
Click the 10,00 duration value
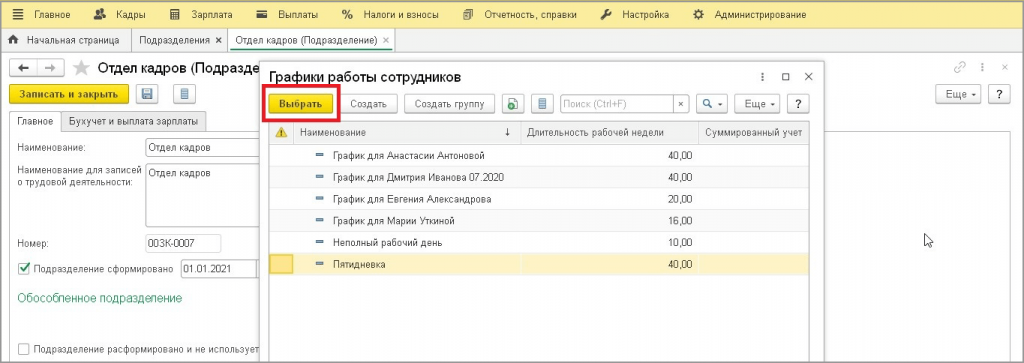[680, 243]
